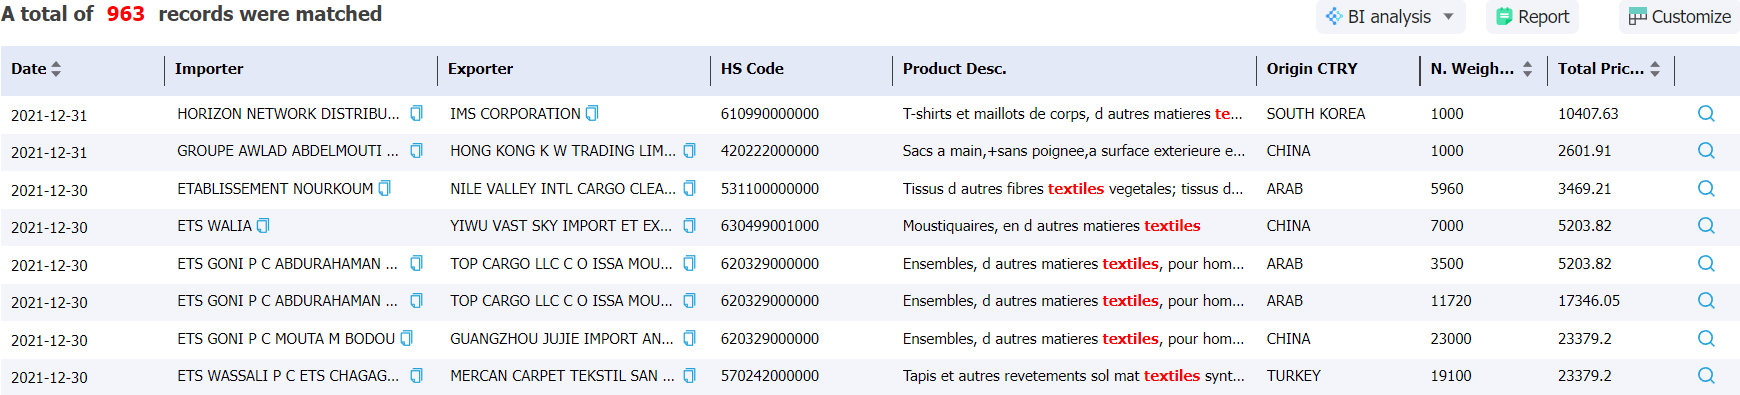View details of GUANGZHOU JUJIE record

point(1706,339)
